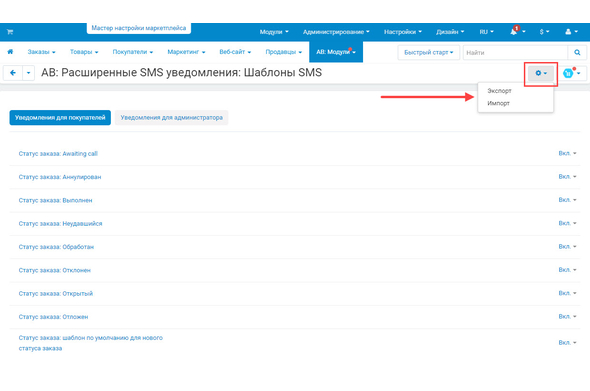Choose Экспорт from the gear menu
Screen dimensions: 590x391
[x=499, y=91]
